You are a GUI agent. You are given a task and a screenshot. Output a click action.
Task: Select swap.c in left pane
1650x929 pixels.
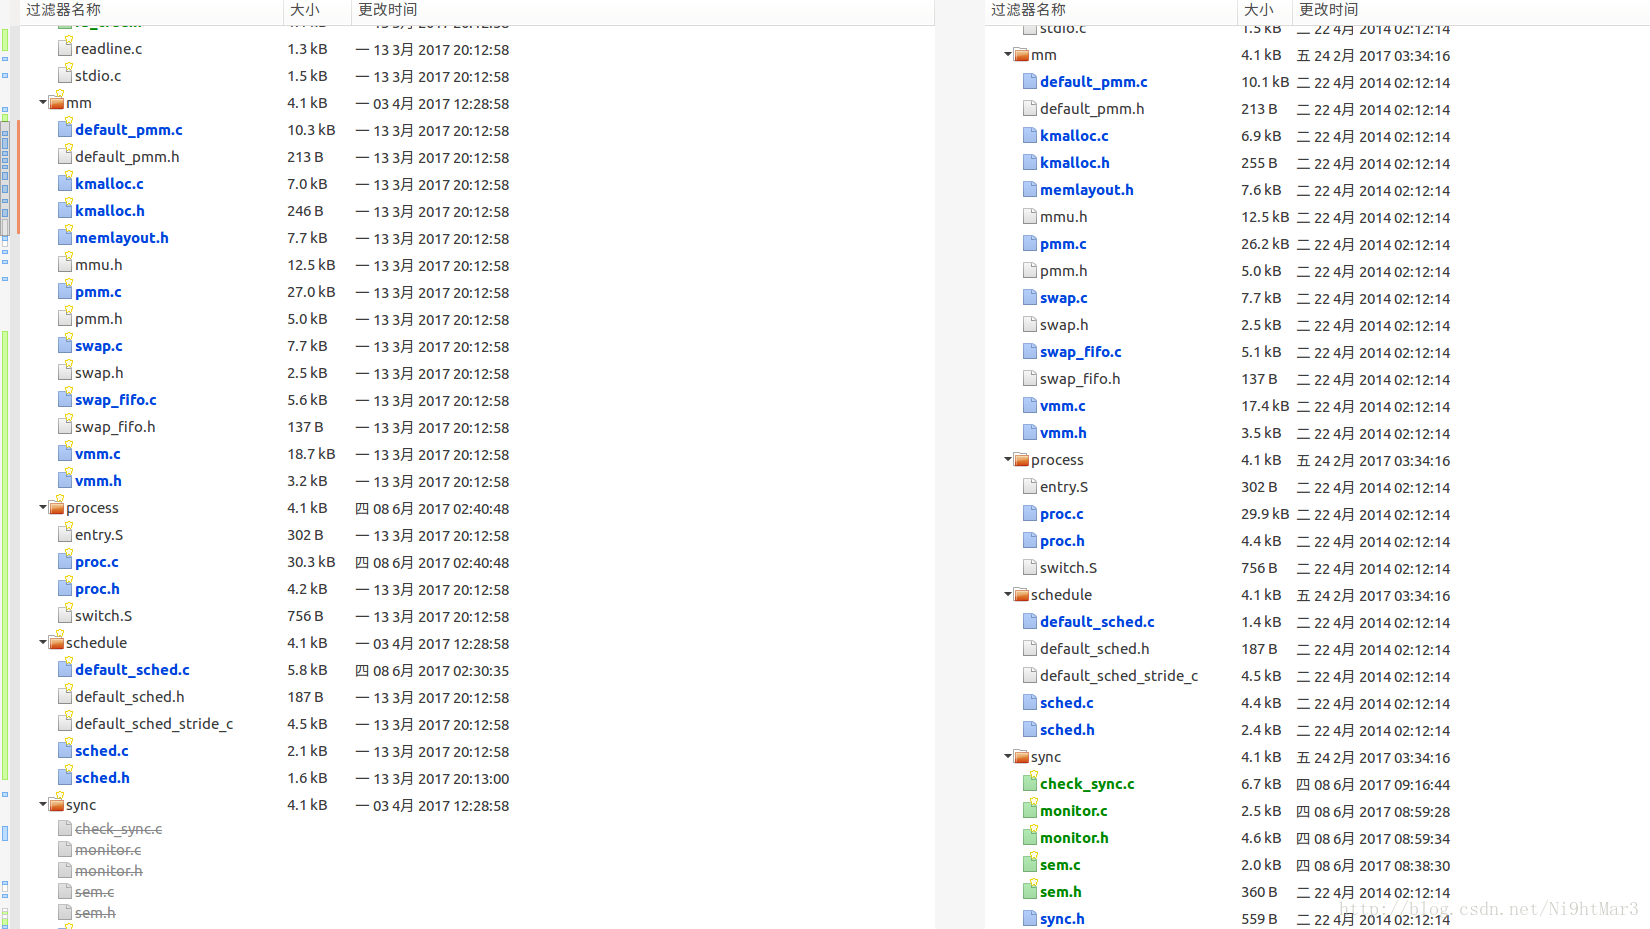click(x=99, y=345)
